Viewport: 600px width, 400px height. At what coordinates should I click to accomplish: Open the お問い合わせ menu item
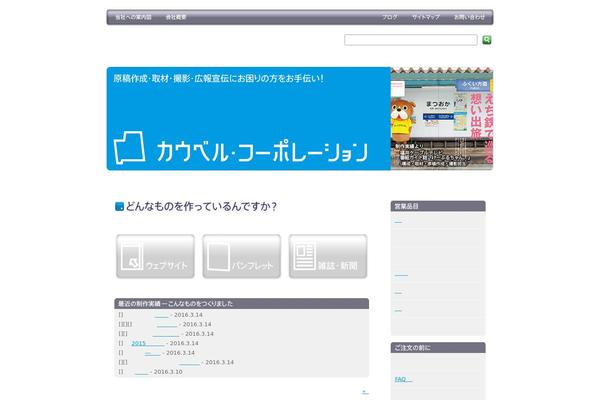pyautogui.click(x=469, y=17)
